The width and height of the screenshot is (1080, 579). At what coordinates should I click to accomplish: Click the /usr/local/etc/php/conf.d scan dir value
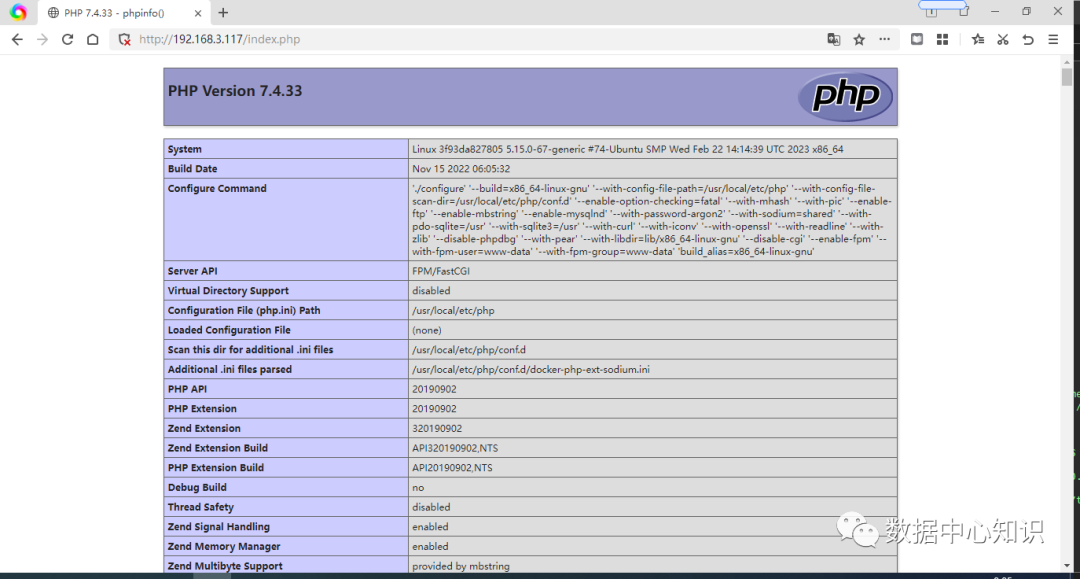tap(469, 350)
